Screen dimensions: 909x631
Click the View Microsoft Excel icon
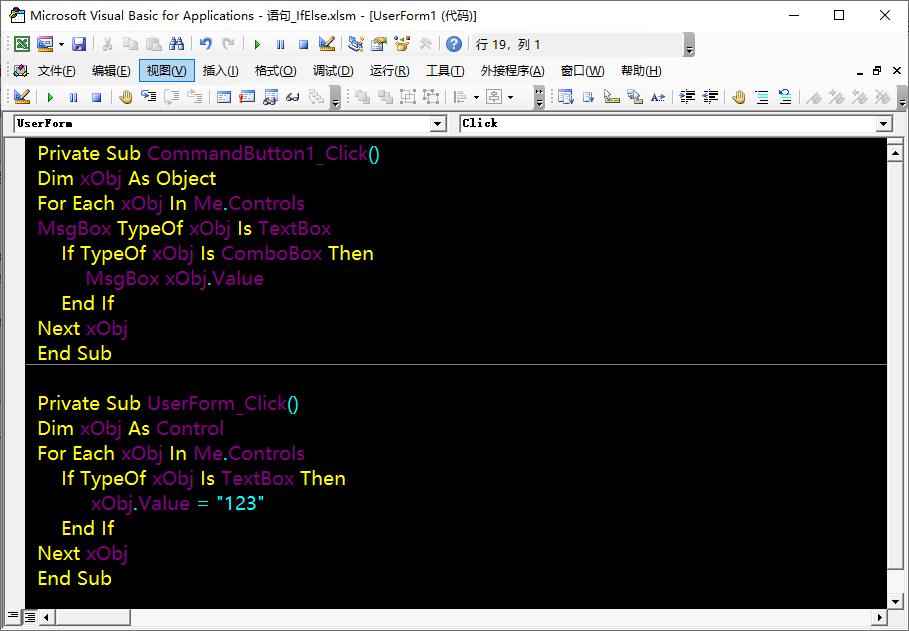(21, 44)
